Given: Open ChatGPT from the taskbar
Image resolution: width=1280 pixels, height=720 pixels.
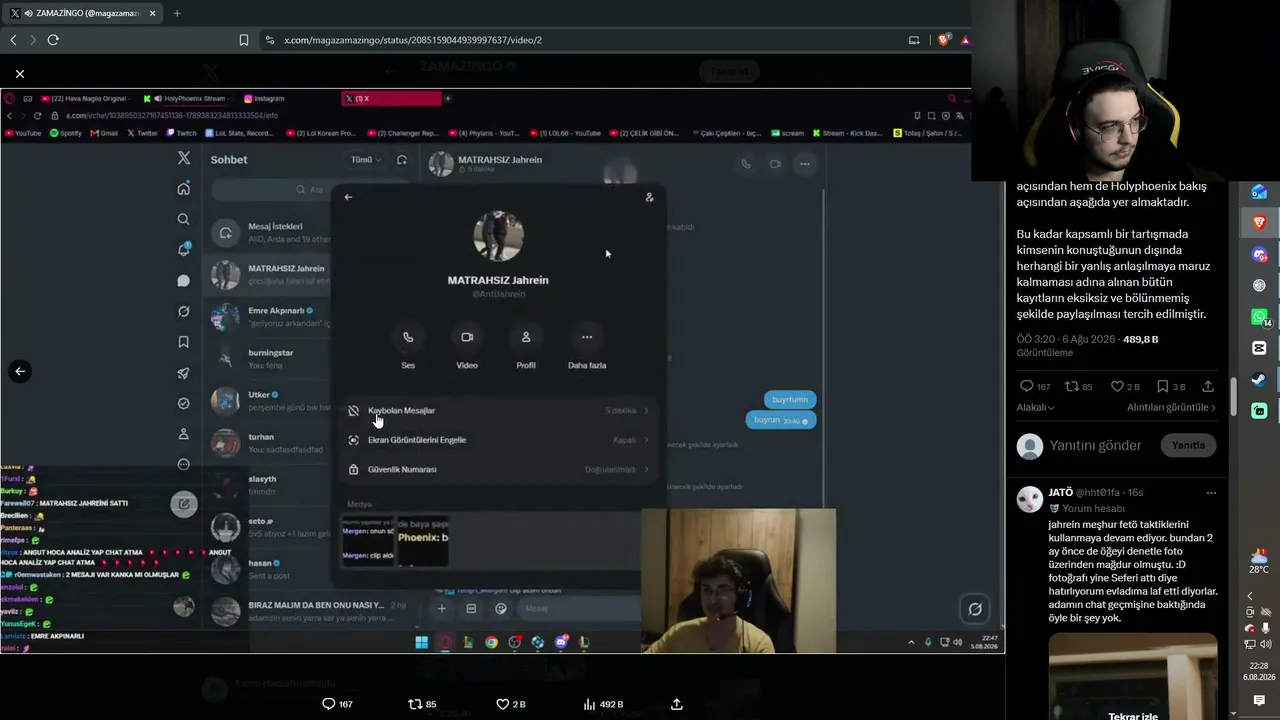Looking at the screenshot, I should pos(1259,285).
